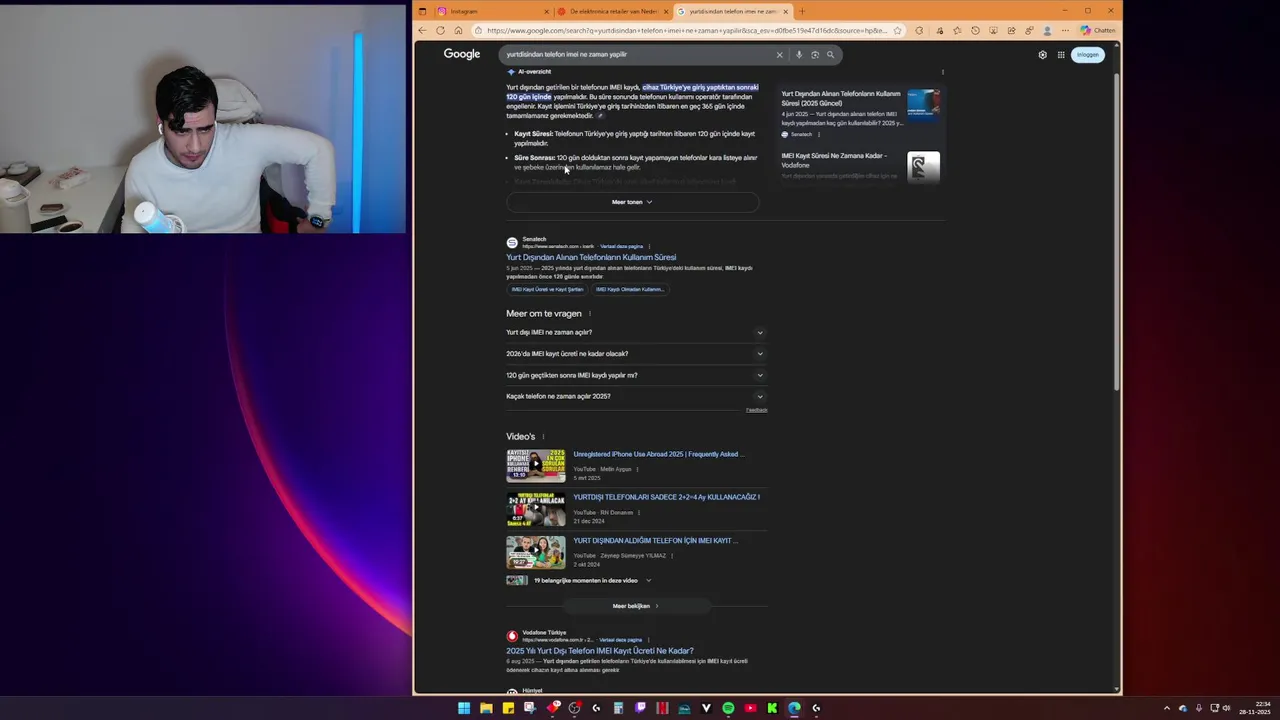Open '2025 Yılı Yurt Dışı Telefon IMEI Kayıt Ücreti' link
The image size is (1280, 720).
pyautogui.click(x=599, y=651)
